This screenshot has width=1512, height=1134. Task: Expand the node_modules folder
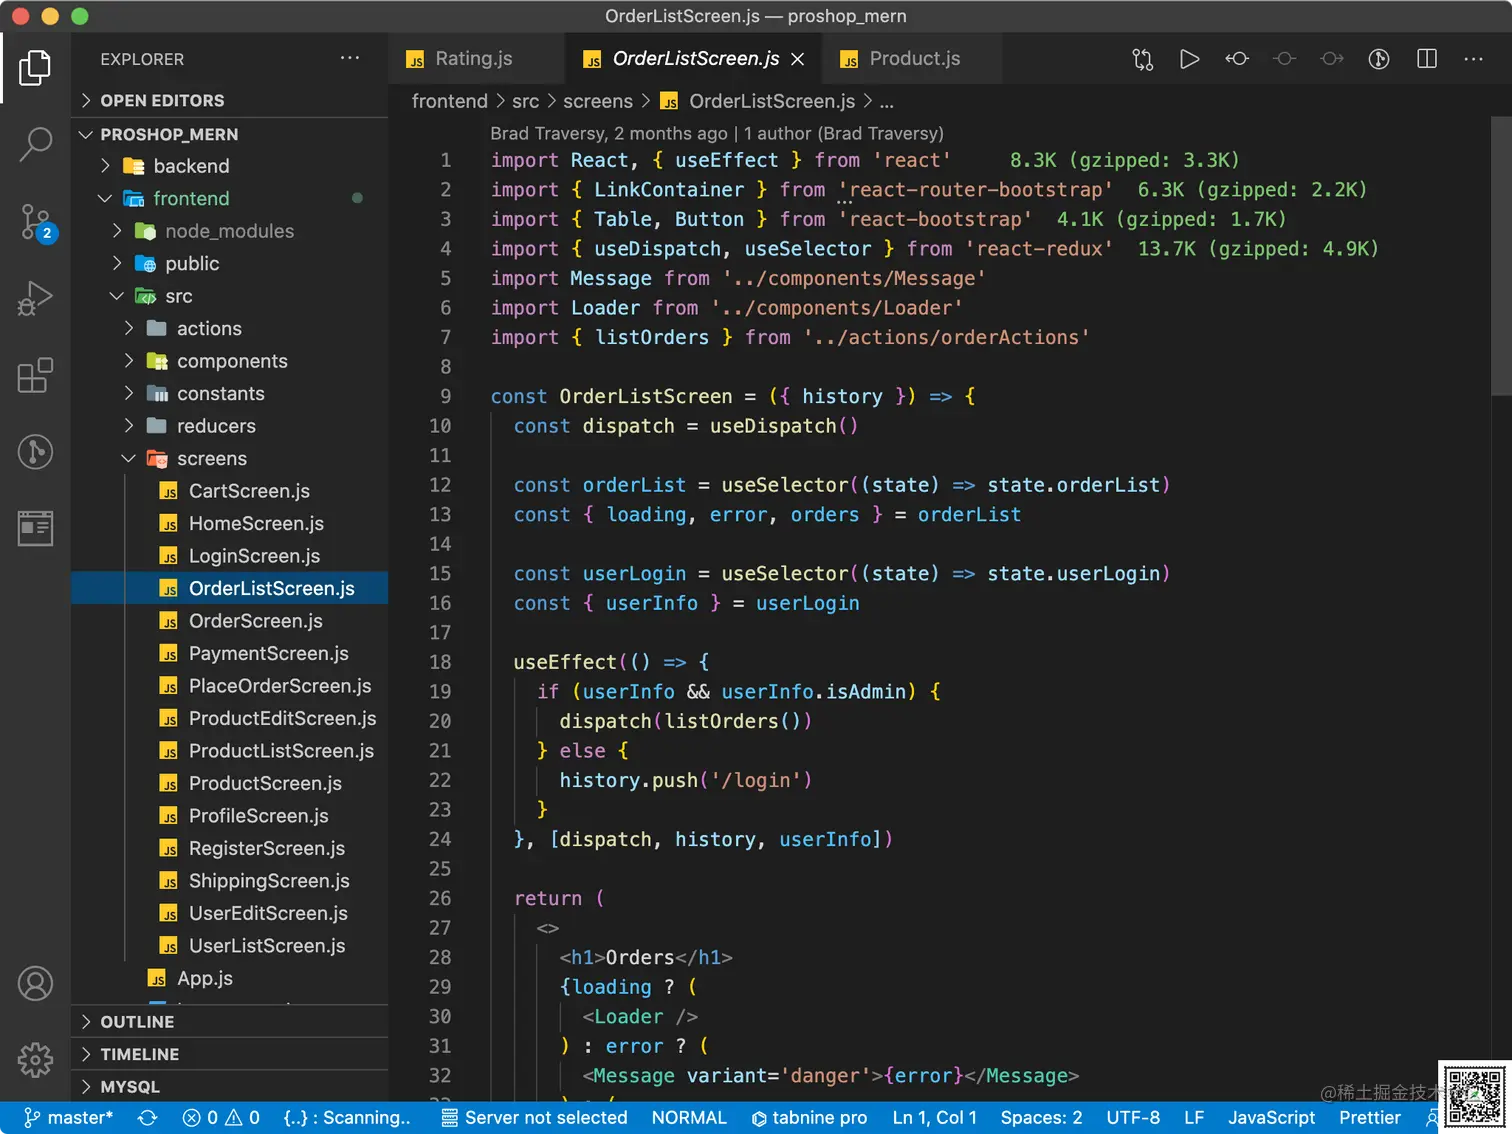231,231
